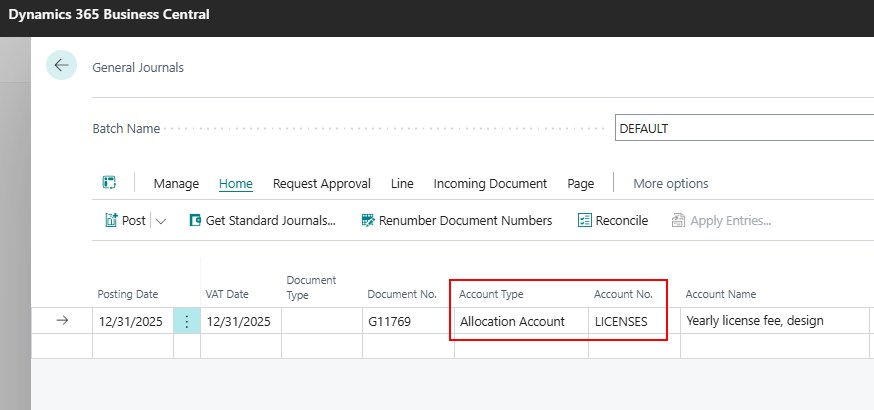Click the Renumber Document Numbers icon
The height and width of the screenshot is (410, 874).
368,220
